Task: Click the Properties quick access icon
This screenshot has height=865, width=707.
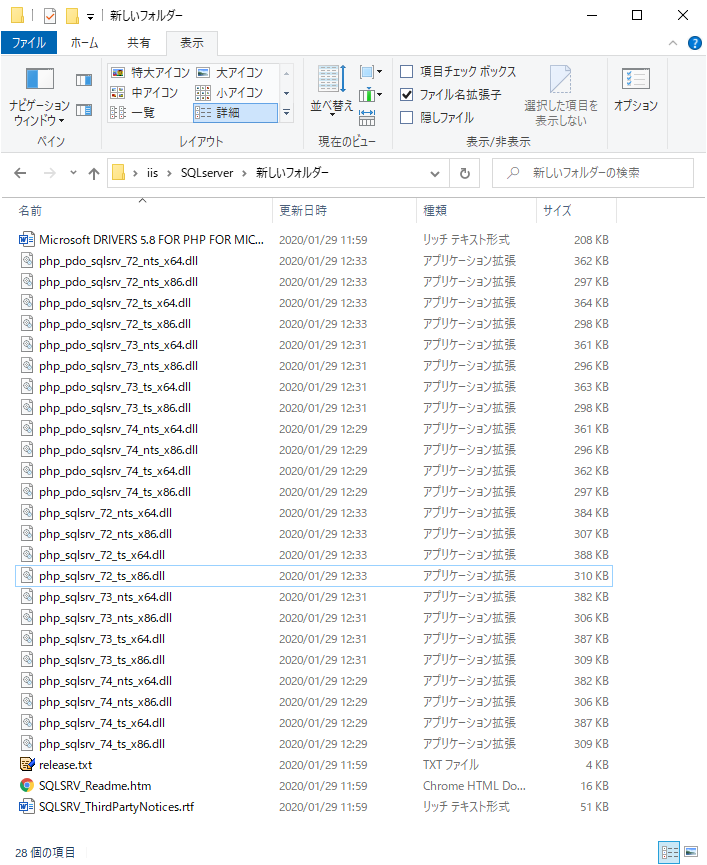Action: pyautogui.click(x=50, y=16)
